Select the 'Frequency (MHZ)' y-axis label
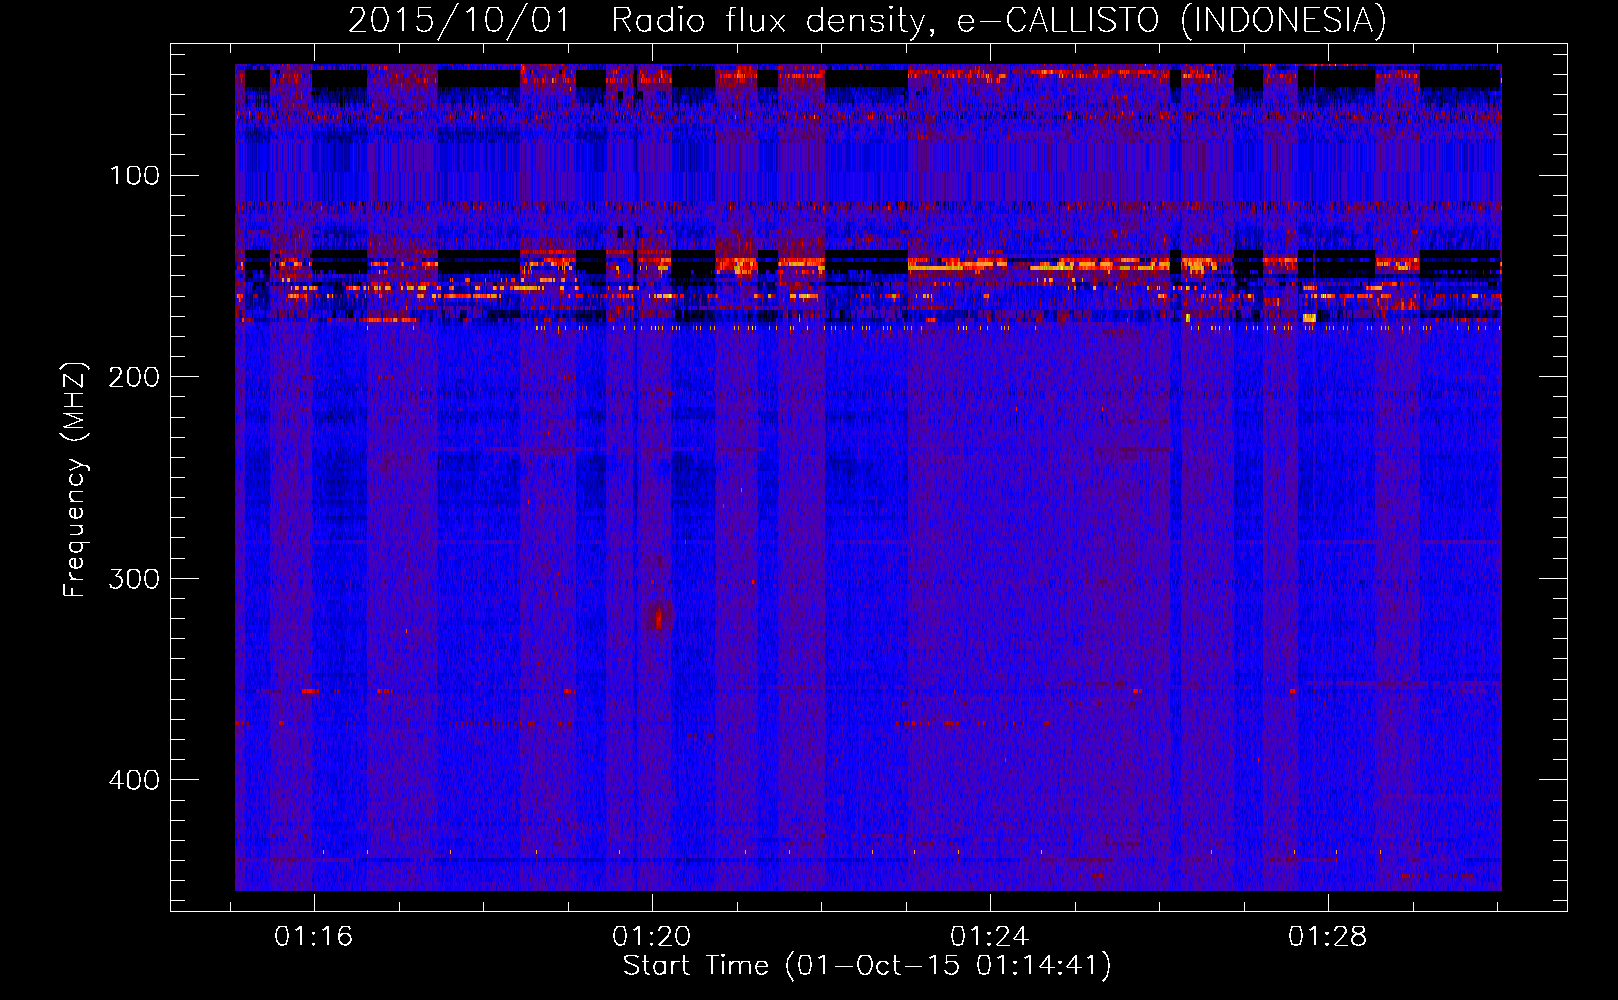1618x1000 pixels. pyautogui.click(x=75, y=480)
